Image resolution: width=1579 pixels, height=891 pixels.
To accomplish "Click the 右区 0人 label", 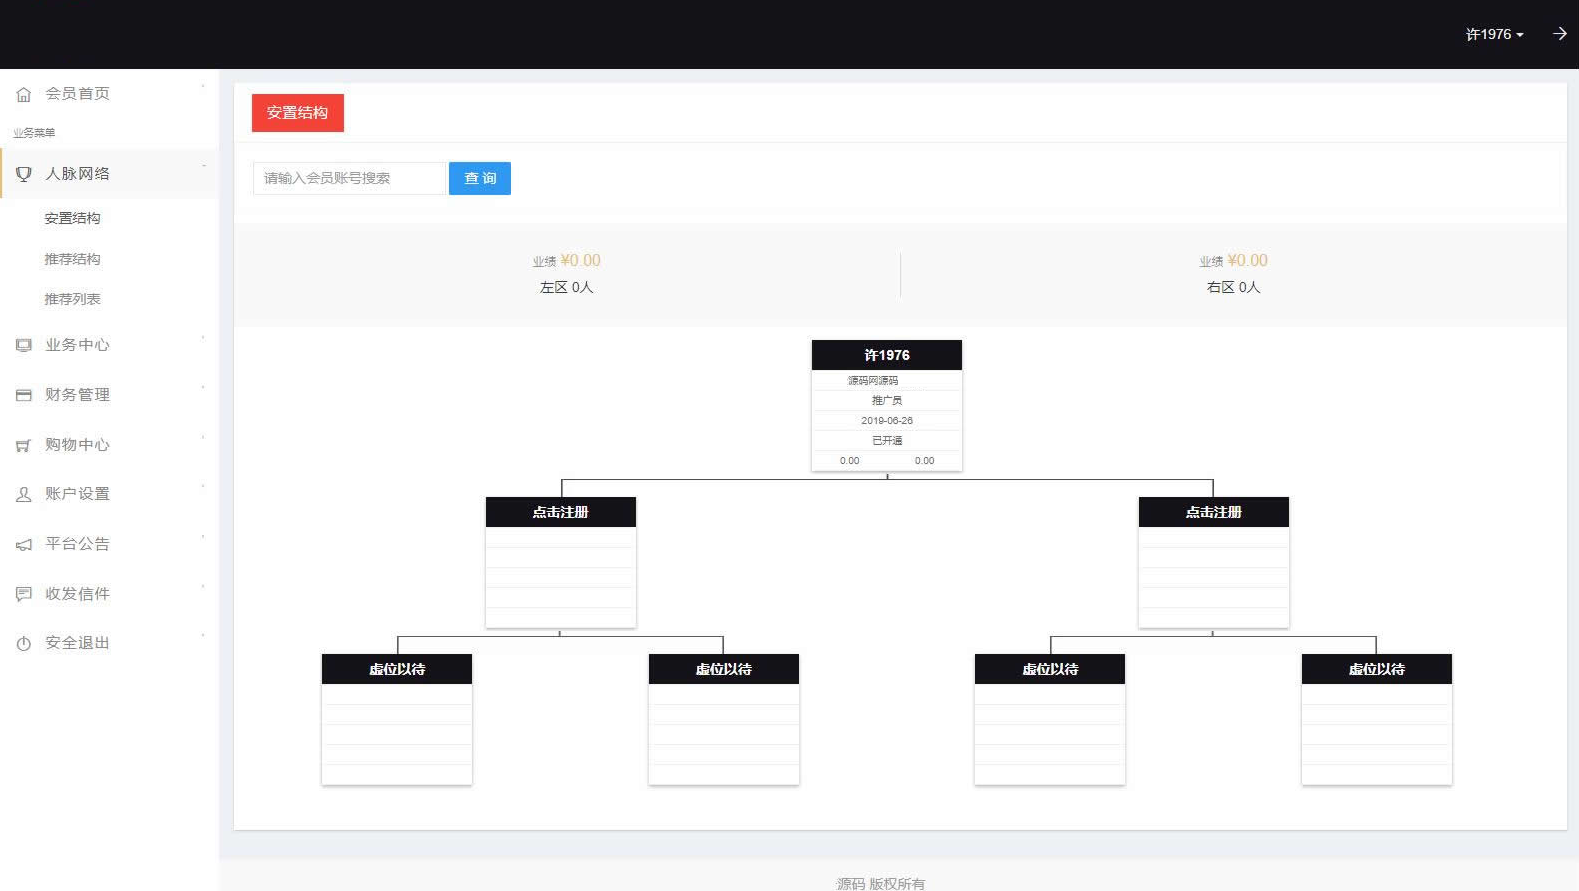I will 1234,287.
